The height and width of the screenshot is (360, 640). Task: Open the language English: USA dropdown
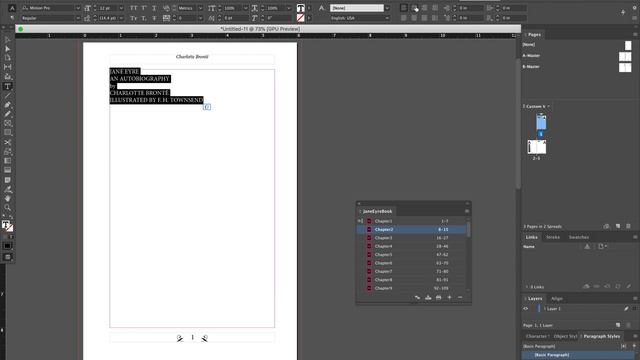tap(387, 18)
